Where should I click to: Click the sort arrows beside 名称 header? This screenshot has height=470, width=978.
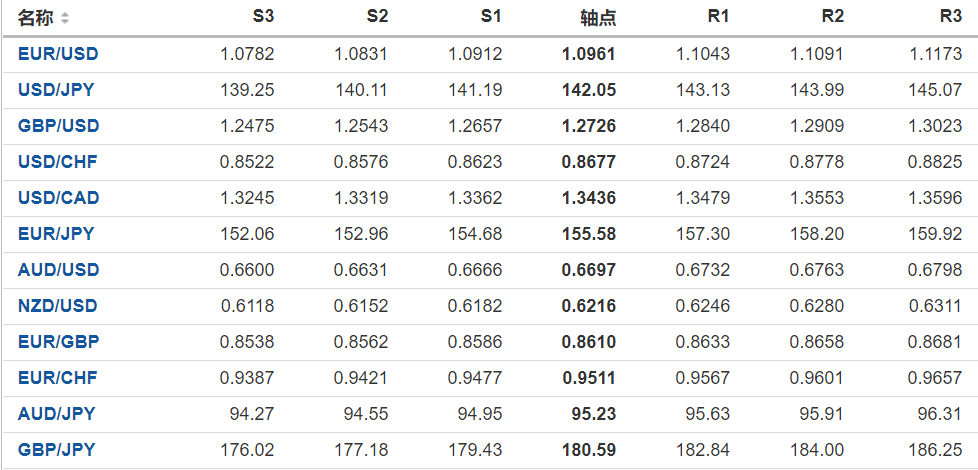[65, 18]
